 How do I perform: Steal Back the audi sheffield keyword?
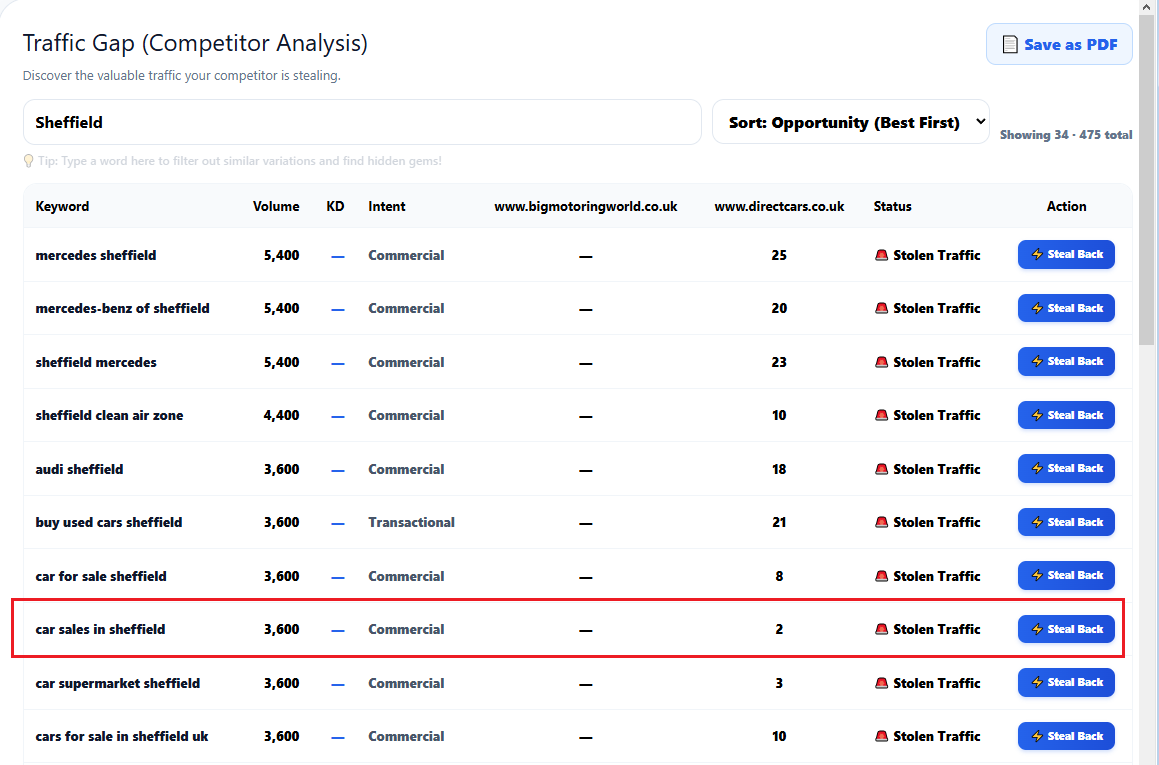click(1066, 469)
